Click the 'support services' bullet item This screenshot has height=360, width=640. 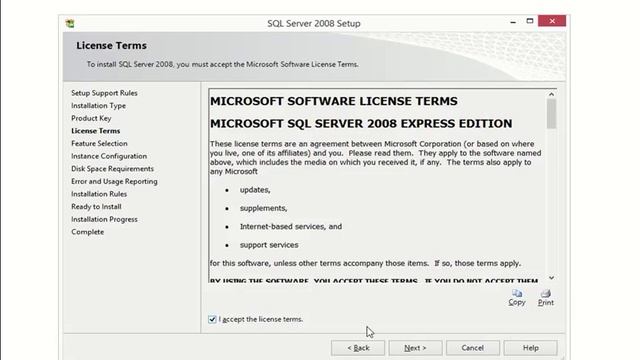pos(269,245)
